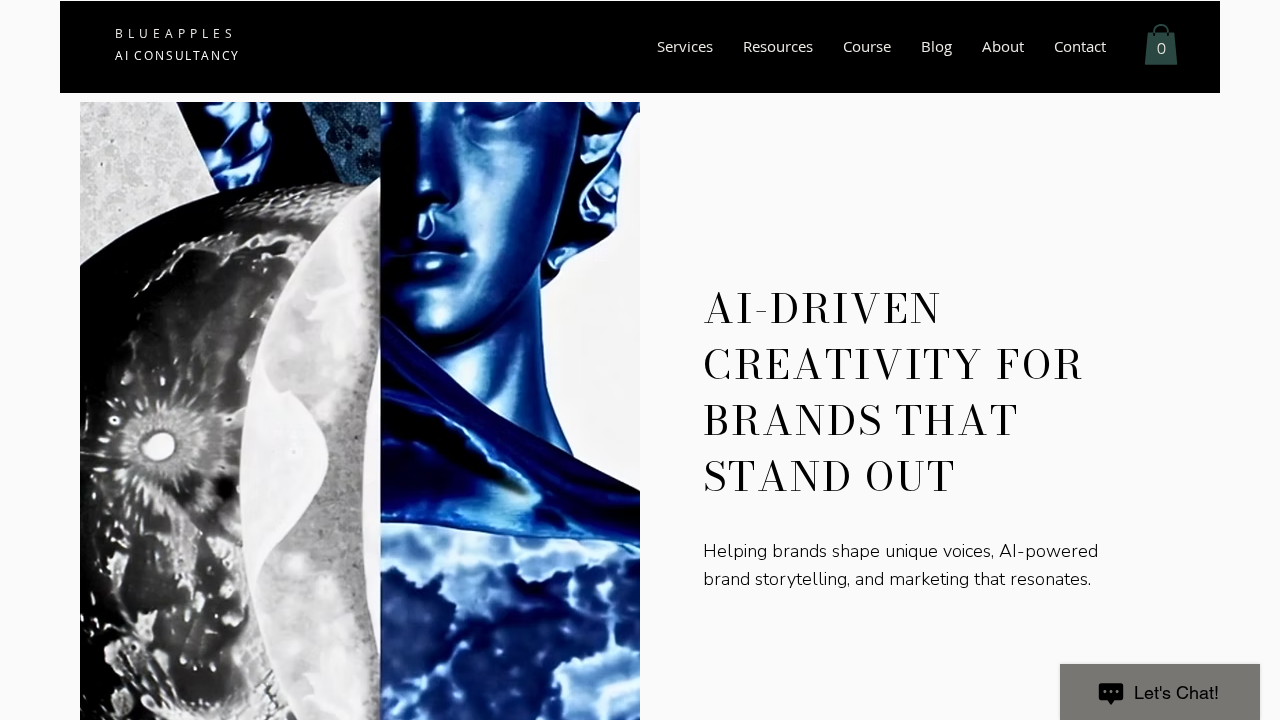Click the AI-DRIVEN CREATIVITY headline
This screenshot has height=720, width=1280.
pyautogui.click(x=893, y=392)
